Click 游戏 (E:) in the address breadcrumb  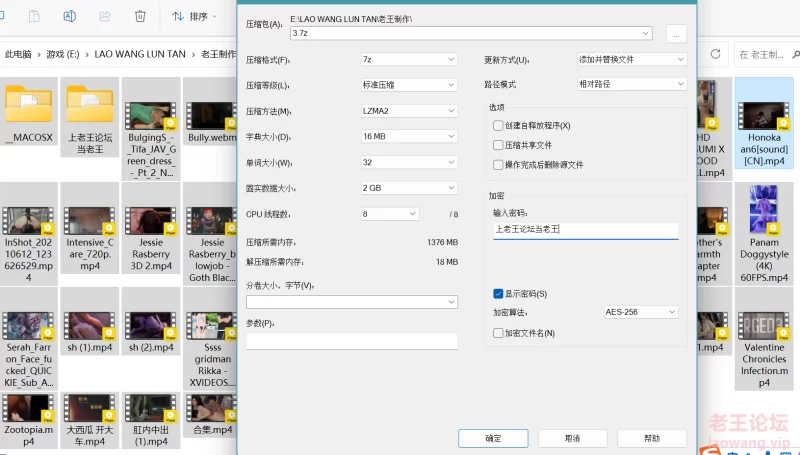click(63, 54)
